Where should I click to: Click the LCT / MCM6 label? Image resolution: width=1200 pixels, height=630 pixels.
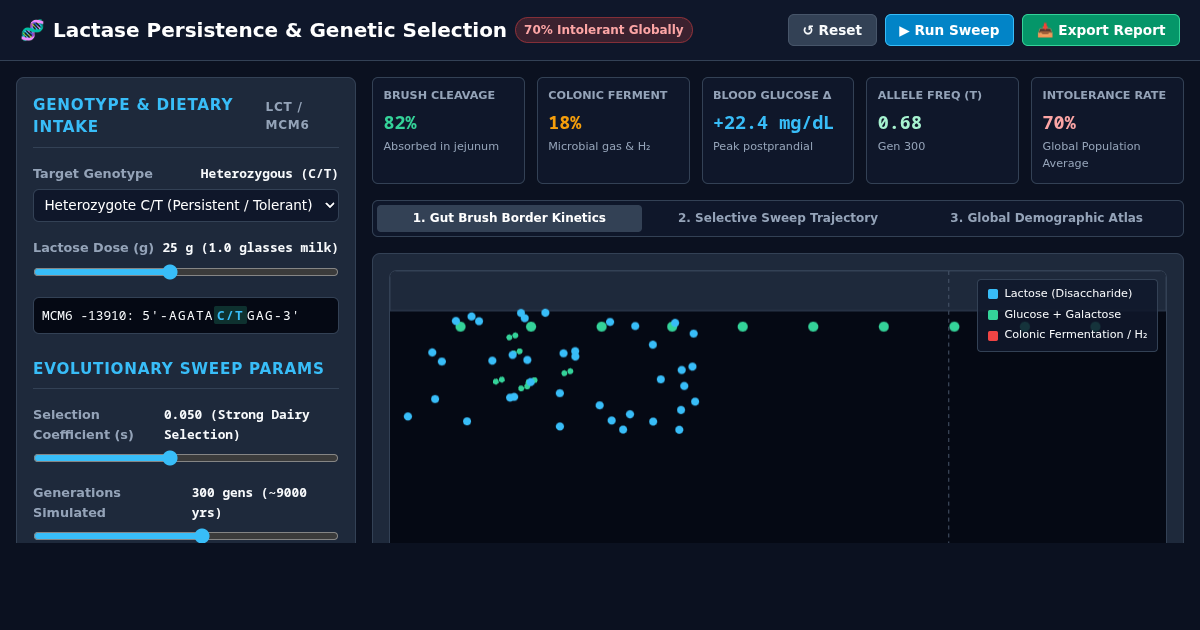coord(287,116)
